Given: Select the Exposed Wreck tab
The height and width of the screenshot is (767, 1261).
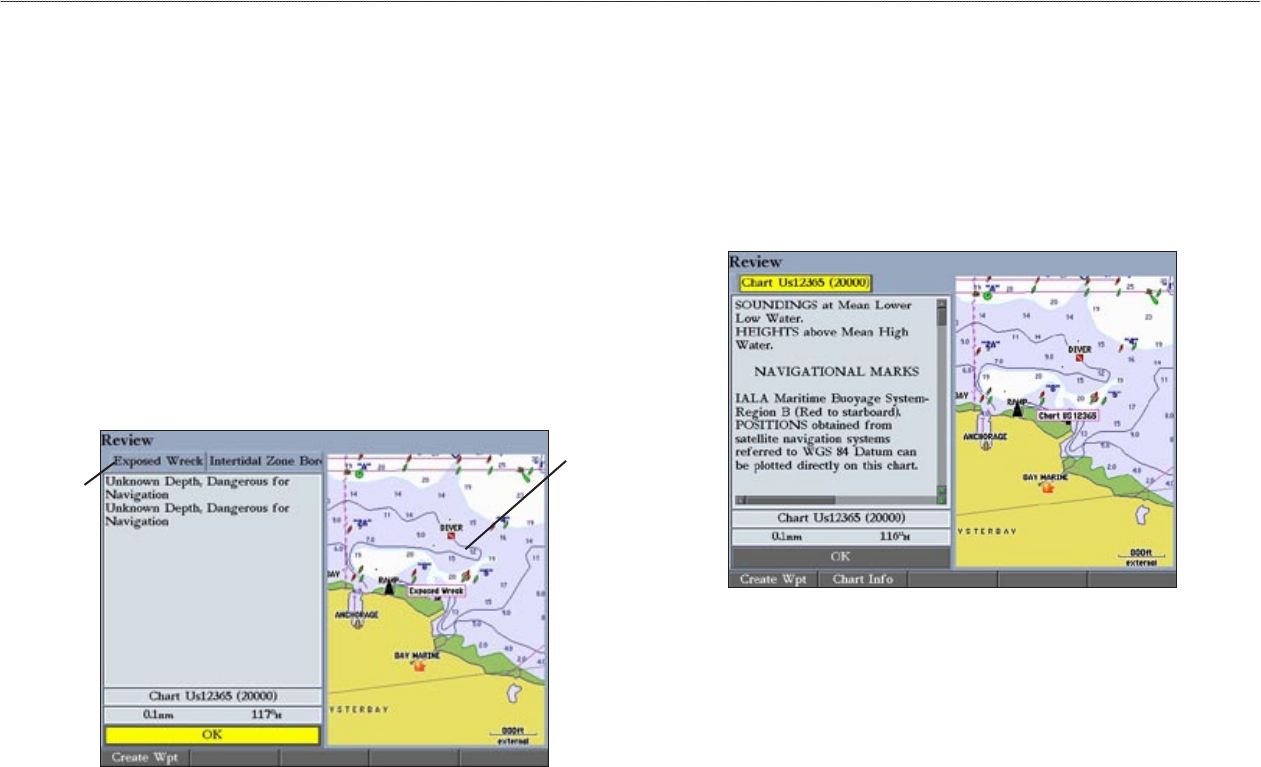Looking at the screenshot, I should [x=156, y=462].
